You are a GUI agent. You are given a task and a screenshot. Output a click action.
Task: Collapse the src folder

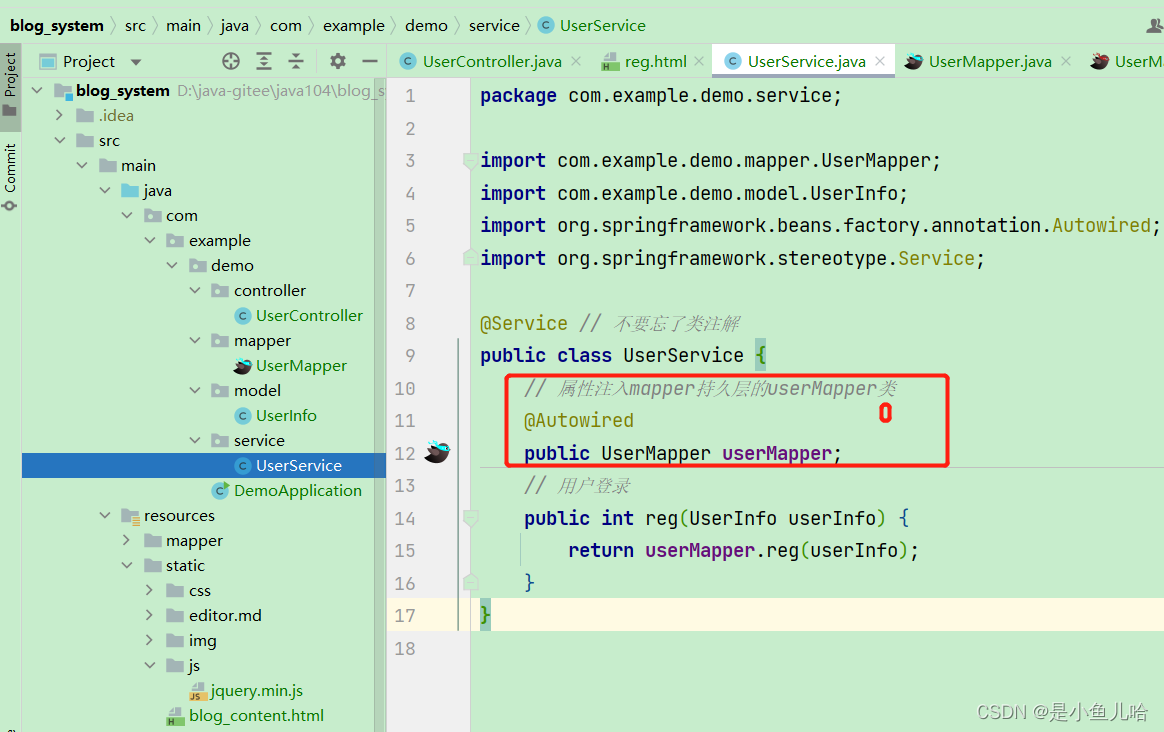click(x=59, y=140)
